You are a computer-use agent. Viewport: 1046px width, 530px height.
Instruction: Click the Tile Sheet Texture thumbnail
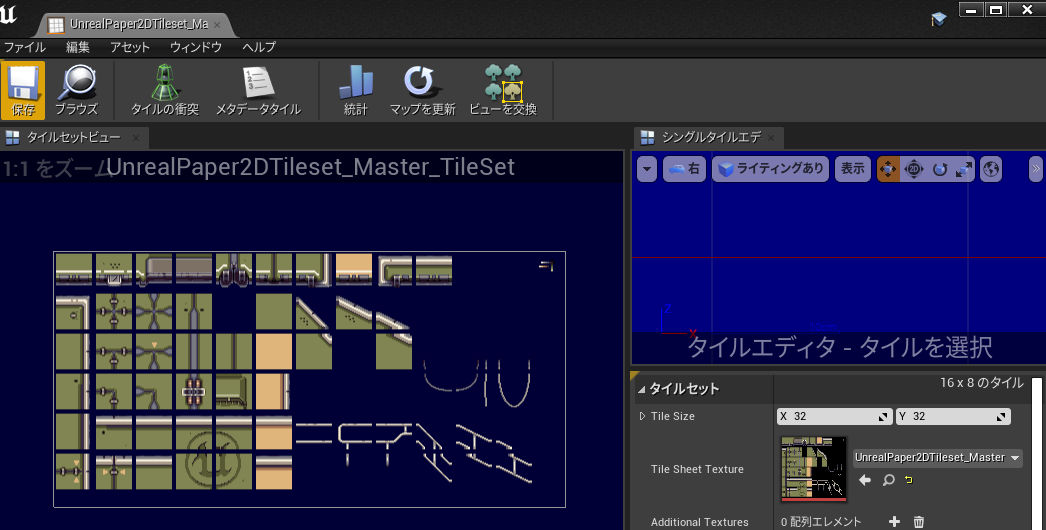(x=814, y=469)
